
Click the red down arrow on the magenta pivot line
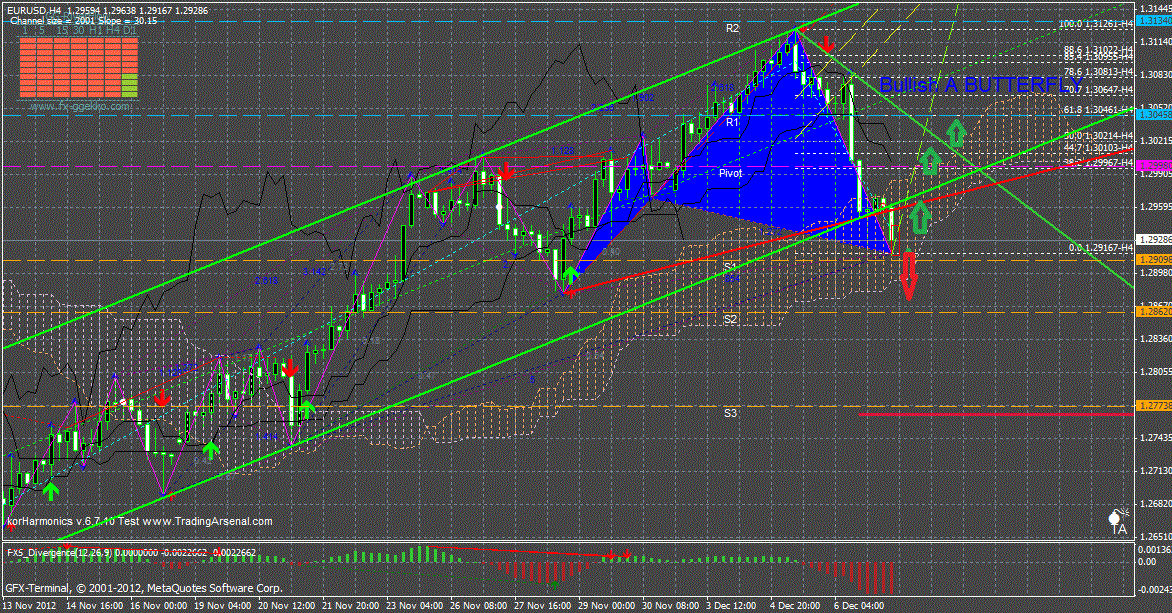pos(506,171)
